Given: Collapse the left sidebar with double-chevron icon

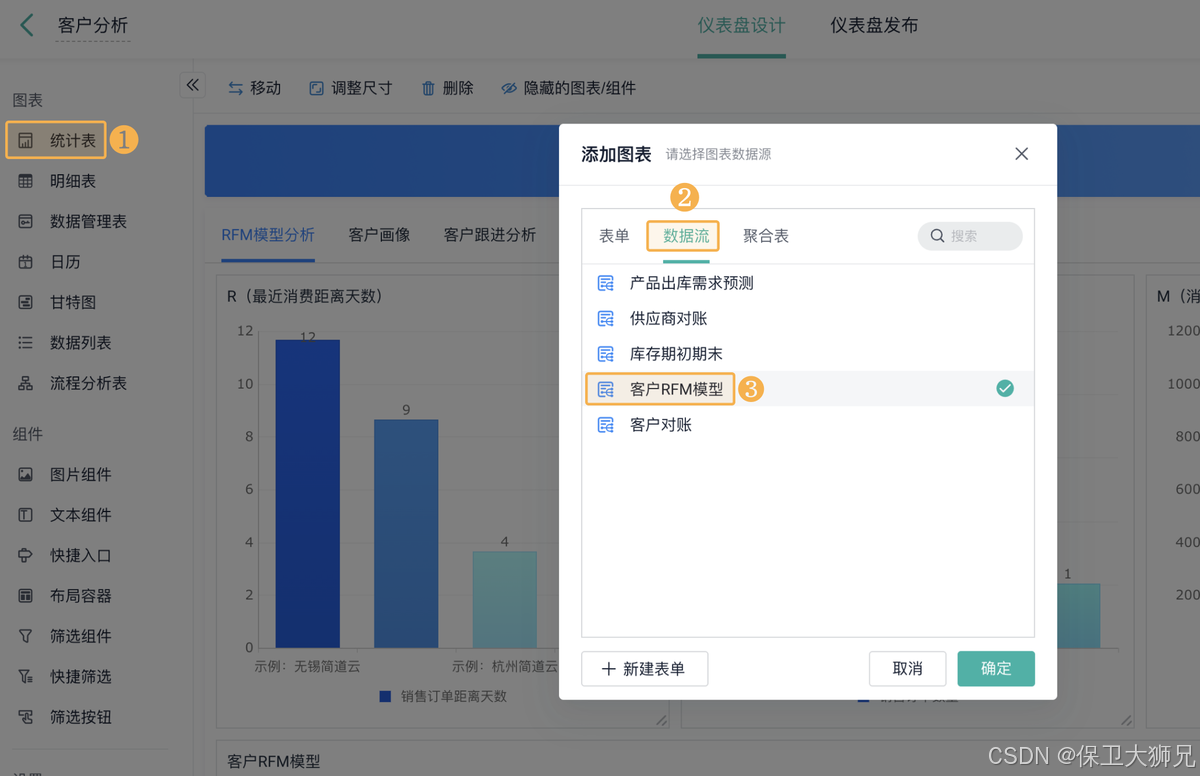Looking at the screenshot, I should click(193, 86).
